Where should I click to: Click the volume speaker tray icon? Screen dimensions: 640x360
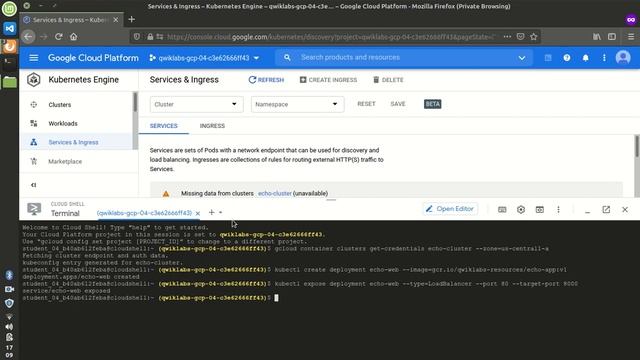pyautogui.click(x=9, y=327)
